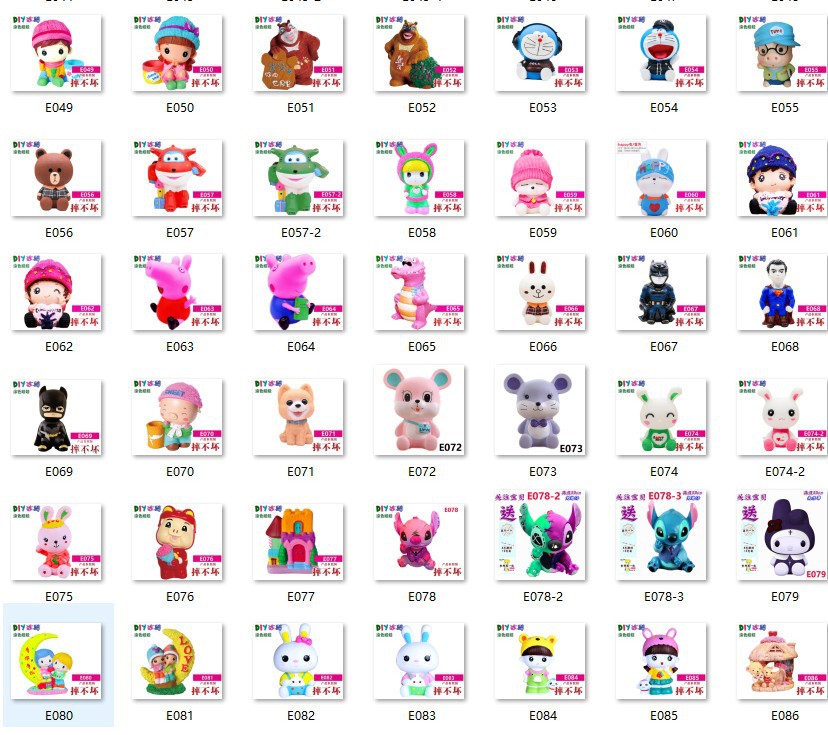828x735 pixels.
Task: Click the E079 Kuromi figurine thumbnail
Action: point(782,535)
